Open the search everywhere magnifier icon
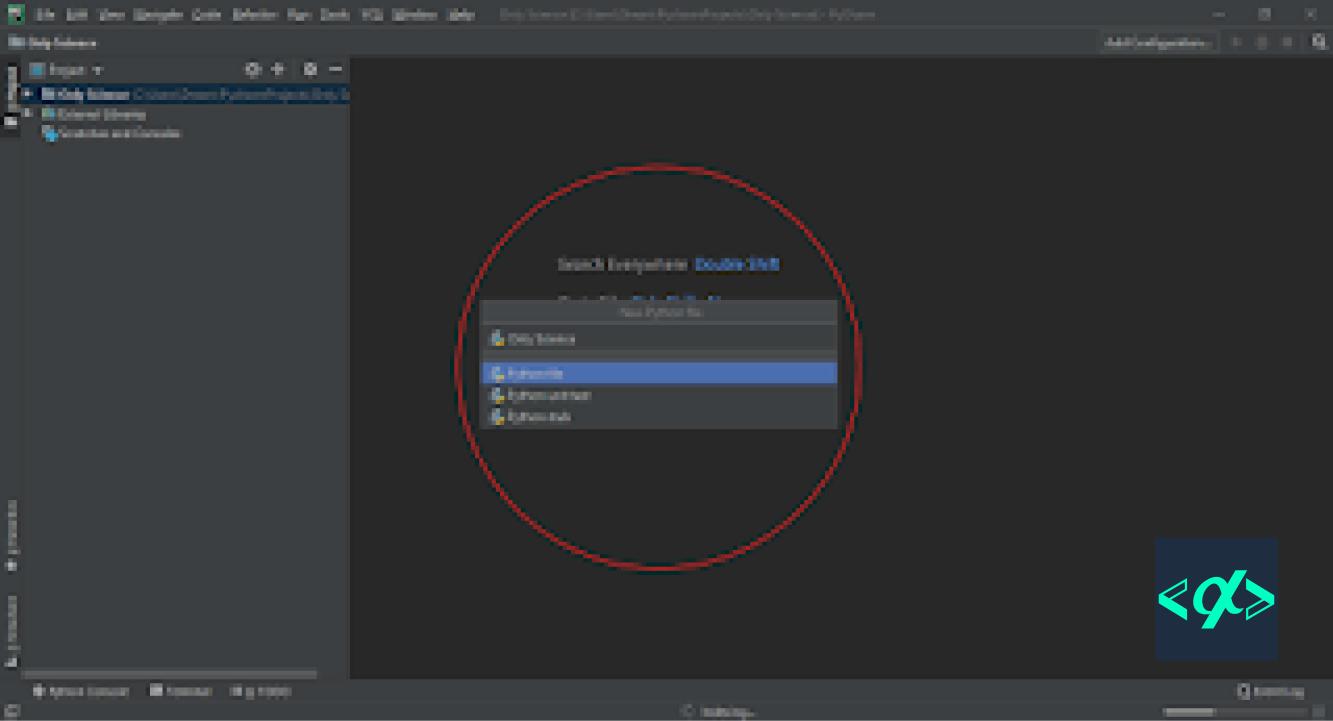 (1317, 42)
